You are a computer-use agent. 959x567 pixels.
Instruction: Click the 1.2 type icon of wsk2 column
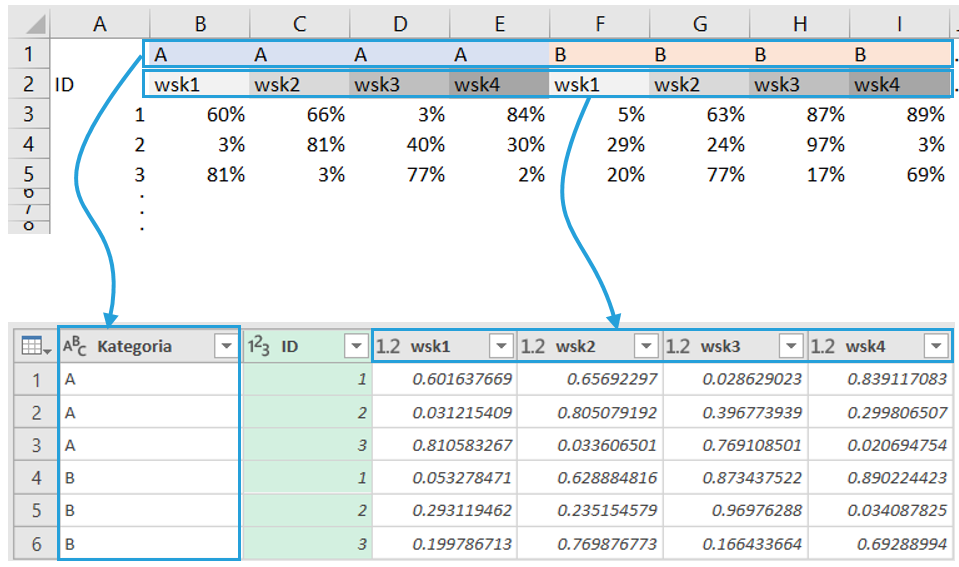click(534, 347)
